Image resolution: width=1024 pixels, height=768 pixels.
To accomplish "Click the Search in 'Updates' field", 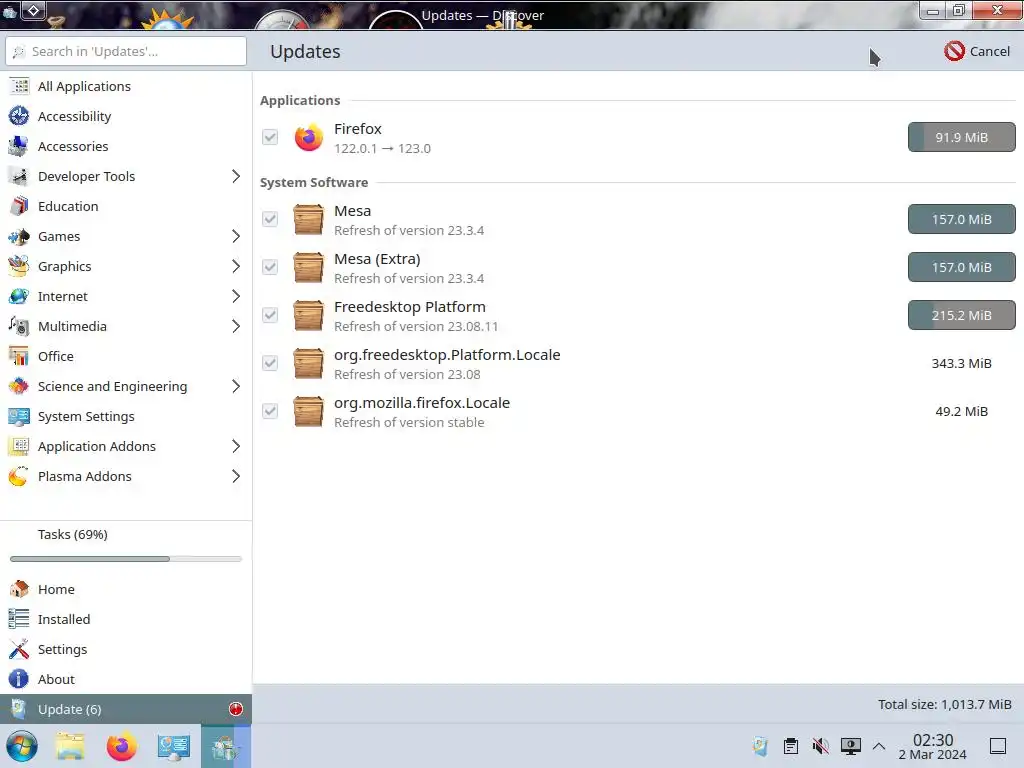I will [x=126, y=51].
